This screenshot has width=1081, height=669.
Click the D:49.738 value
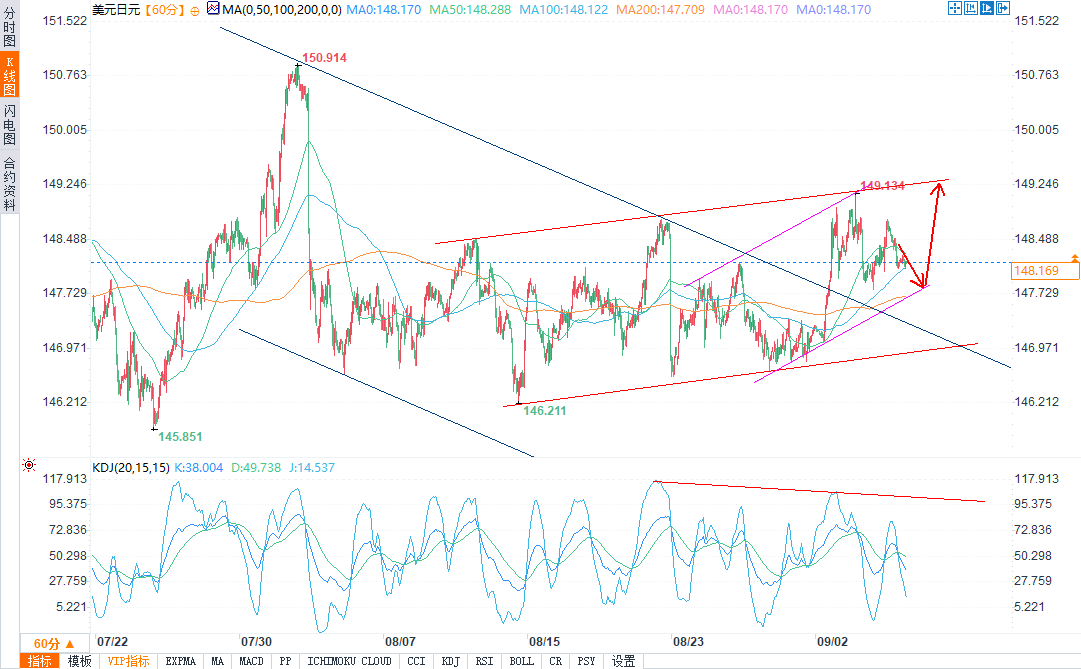coord(256,468)
